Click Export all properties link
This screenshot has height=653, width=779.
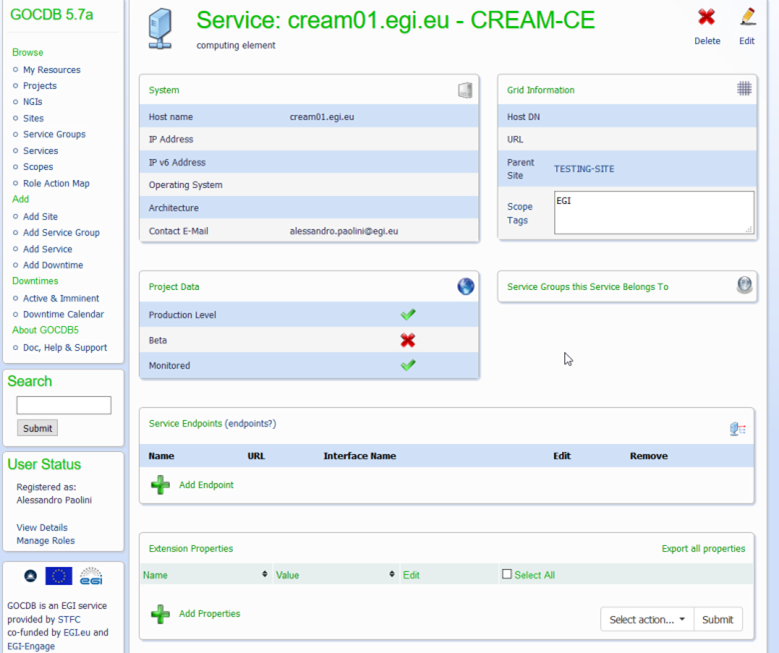703,549
